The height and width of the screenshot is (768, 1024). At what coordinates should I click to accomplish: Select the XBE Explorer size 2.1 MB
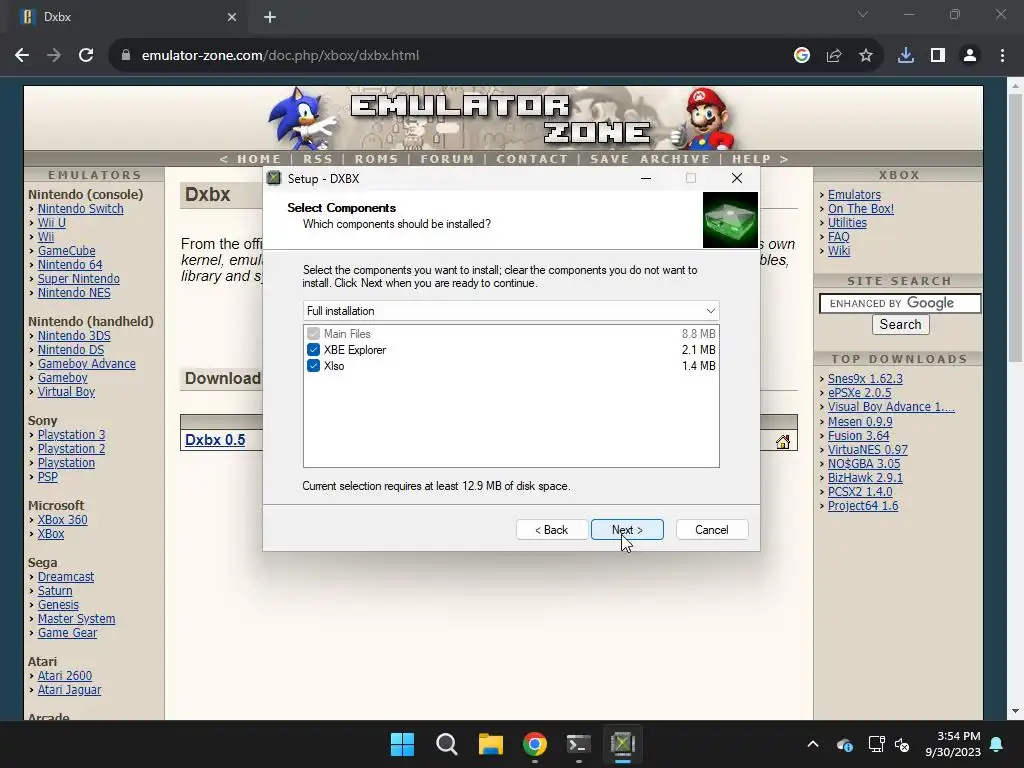(699, 350)
